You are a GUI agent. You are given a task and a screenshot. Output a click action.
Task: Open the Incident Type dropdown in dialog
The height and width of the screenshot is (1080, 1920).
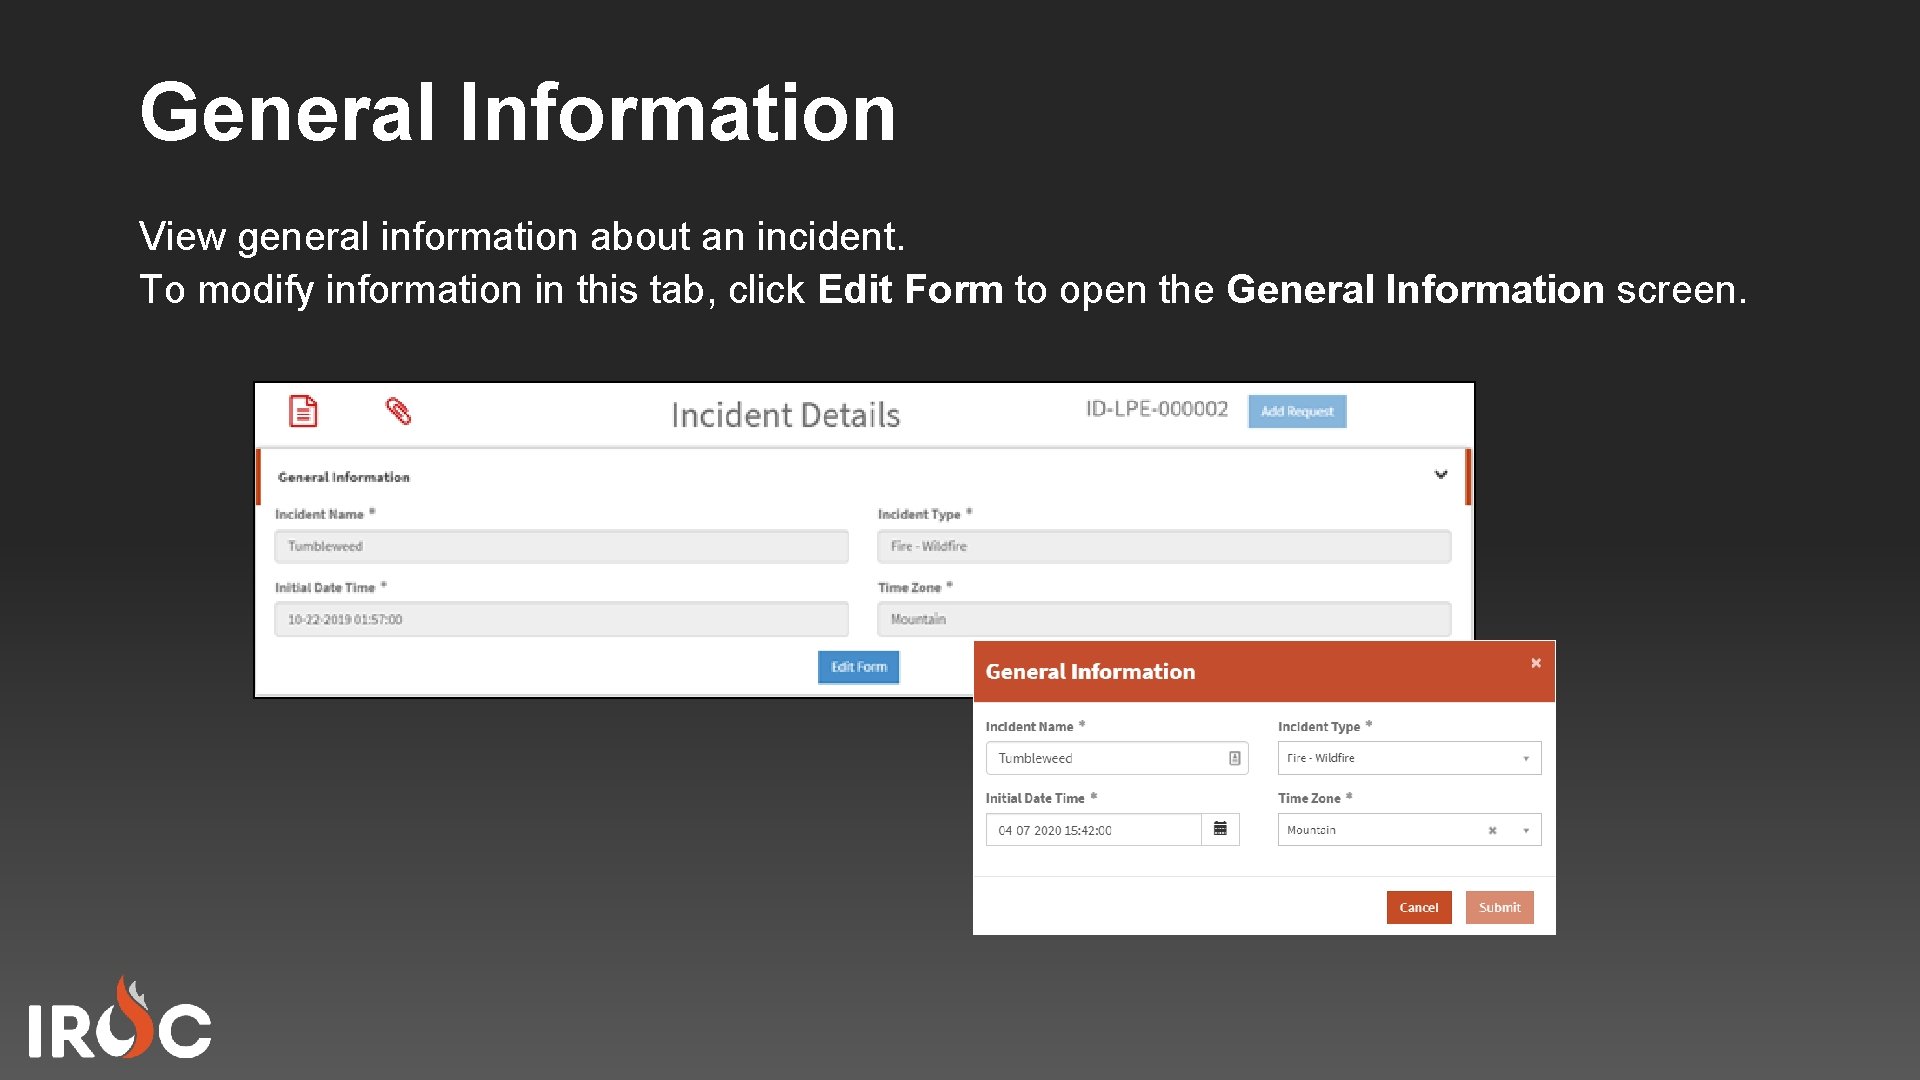click(x=1408, y=758)
